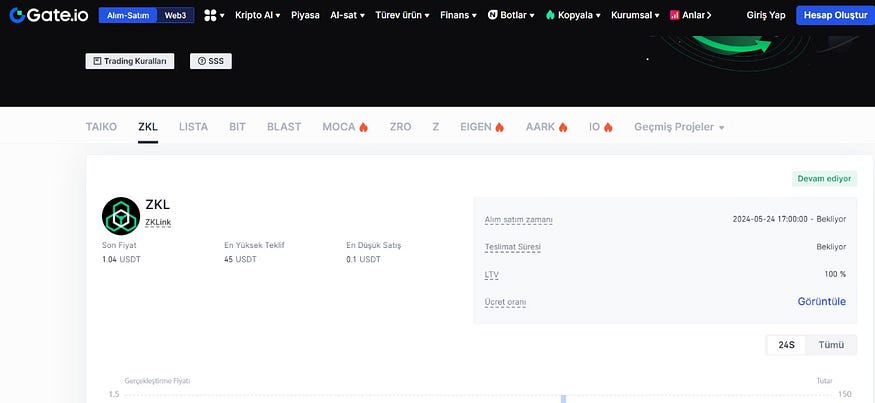Show more menu items via Anlar arrow

pos(709,15)
